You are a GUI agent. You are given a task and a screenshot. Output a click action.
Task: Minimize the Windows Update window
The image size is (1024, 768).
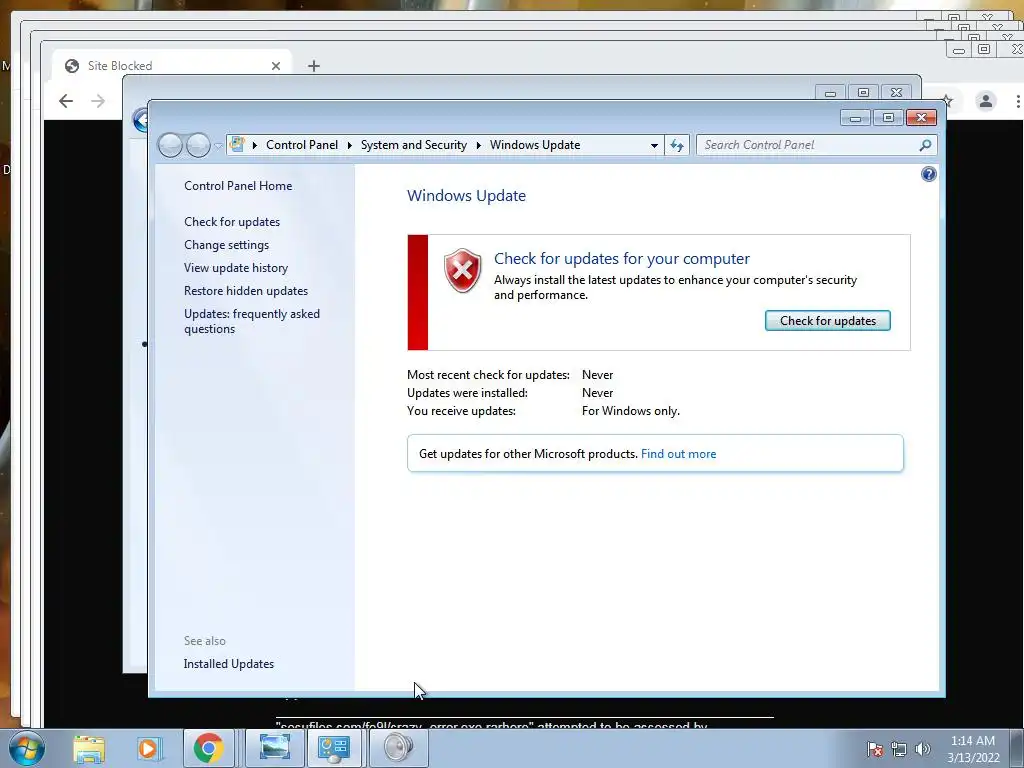click(856, 118)
